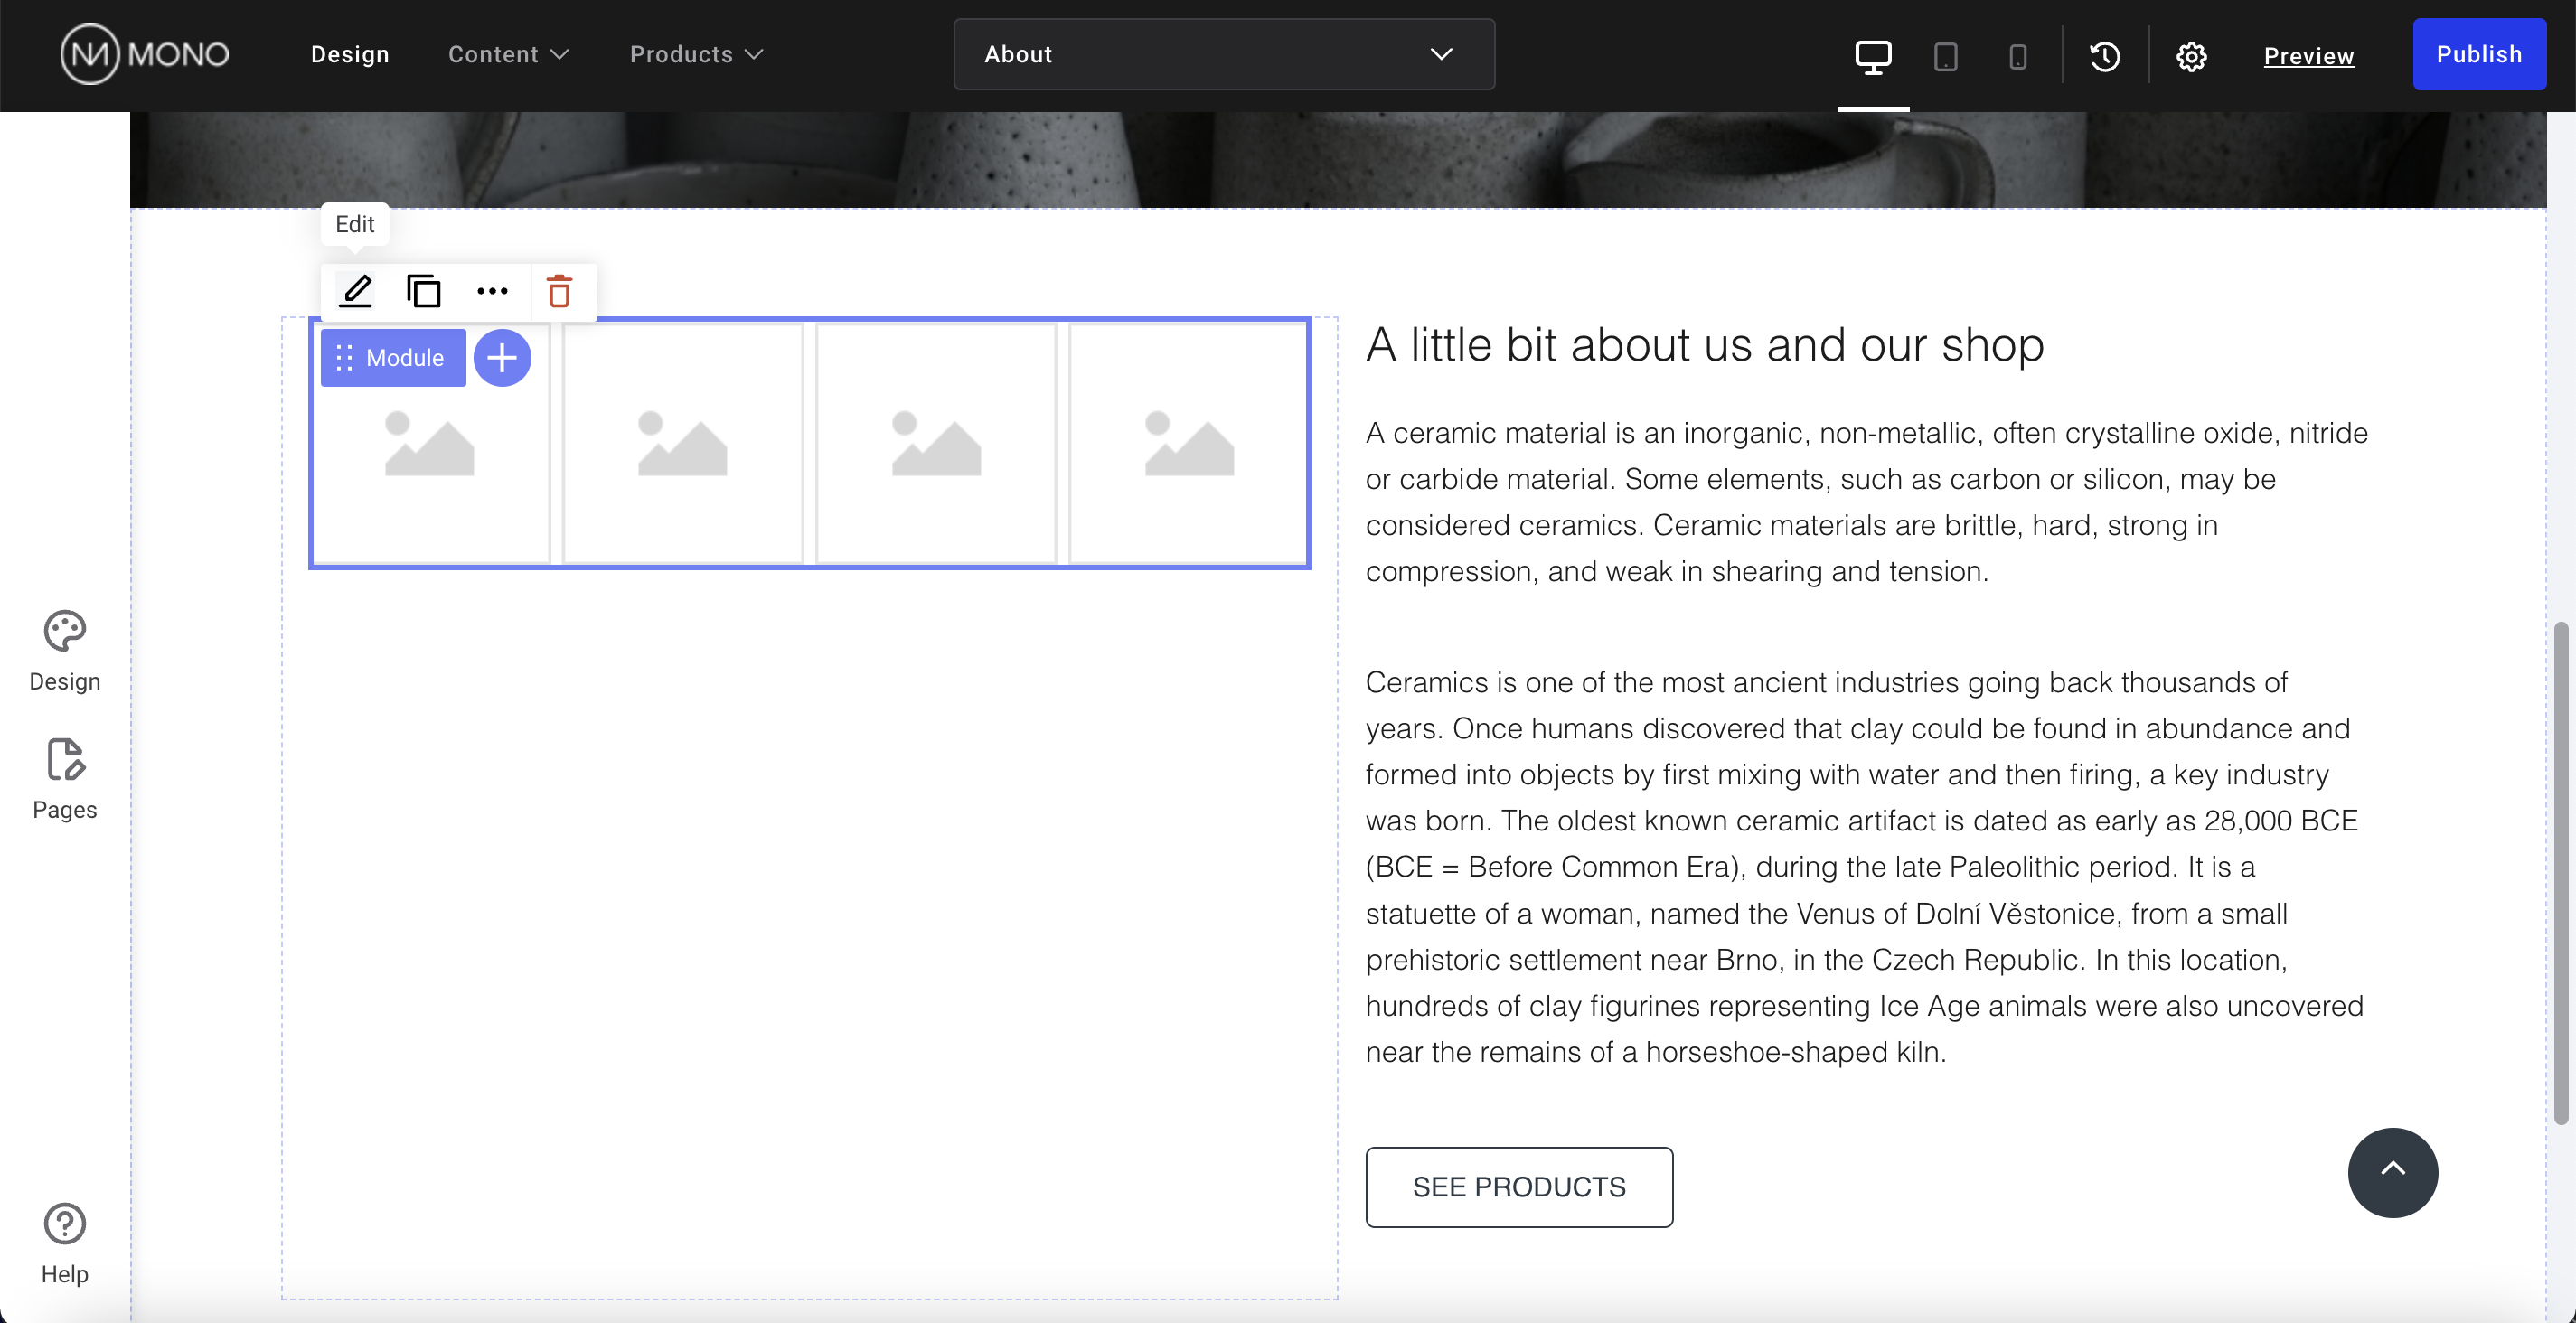Open Design palette sidebar icon
Image resolution: width=2576 pixels, height=1323 pixels.
tap(64, 651)
